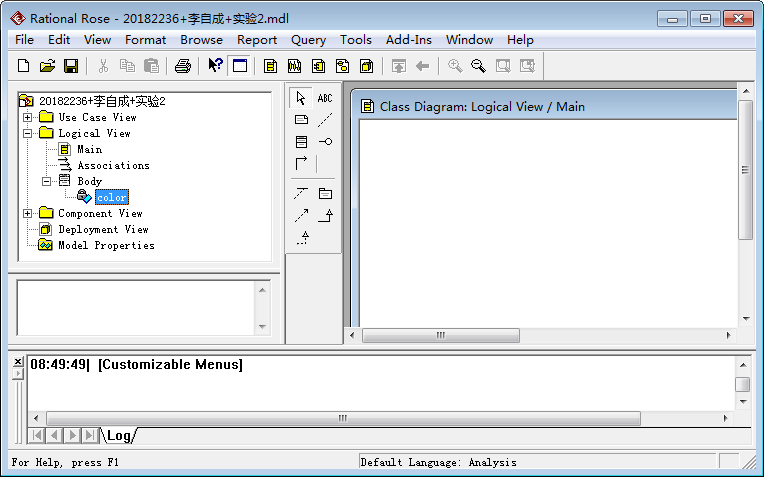Browse Deployment Diagram toolbar icon
The width and height of the screenshot is (764, 477).
(366, 66)
